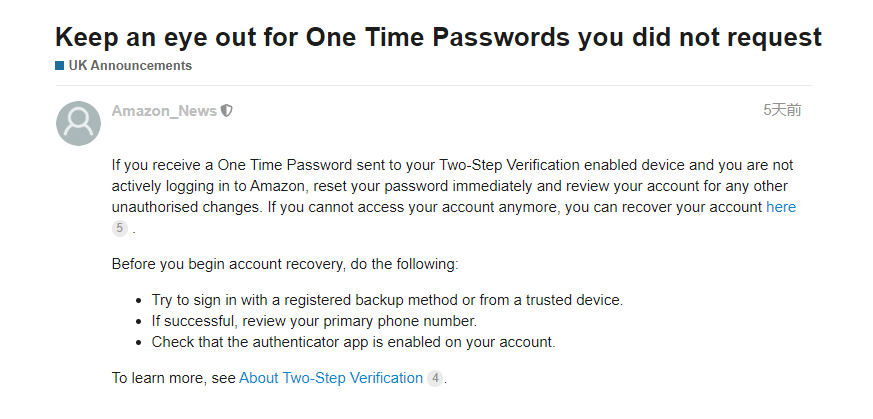Follow the "here" account recovery link

tap(781, 207)
